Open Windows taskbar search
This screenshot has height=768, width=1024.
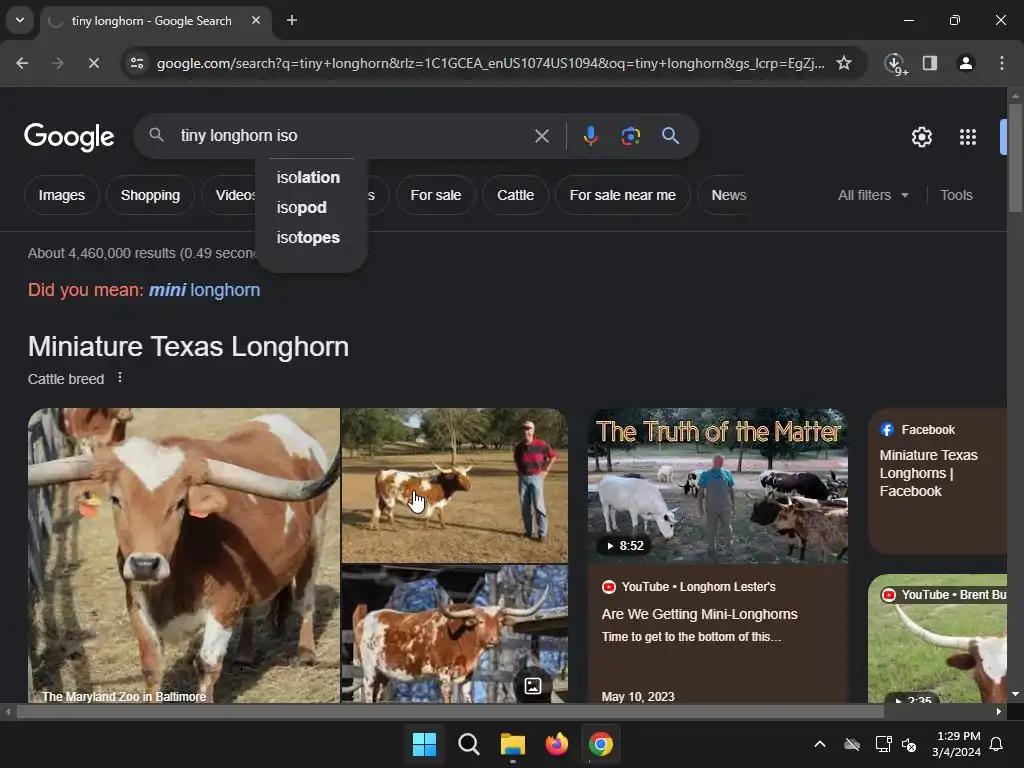(468, 744)
